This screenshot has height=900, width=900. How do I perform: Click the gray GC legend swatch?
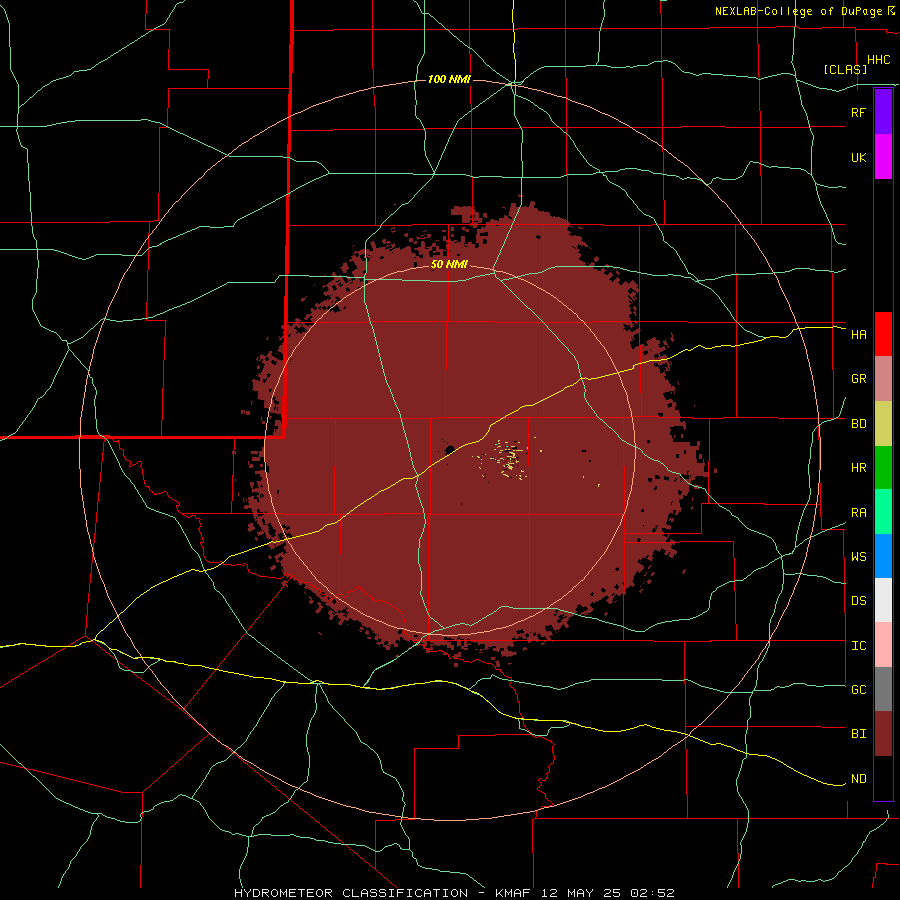coord(883,689)
